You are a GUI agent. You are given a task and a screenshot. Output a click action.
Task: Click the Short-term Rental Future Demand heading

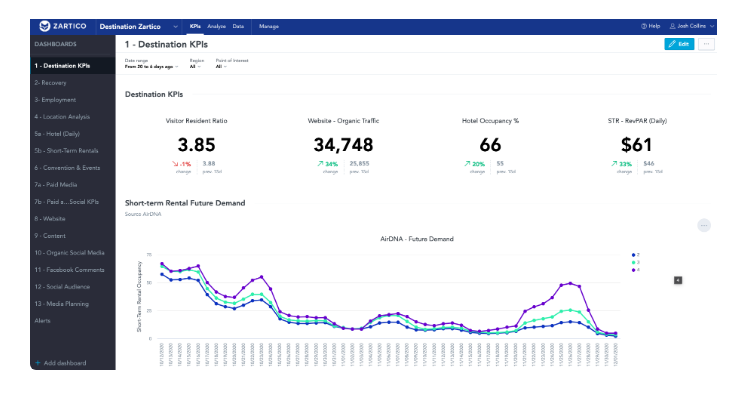tap(185, 203)
